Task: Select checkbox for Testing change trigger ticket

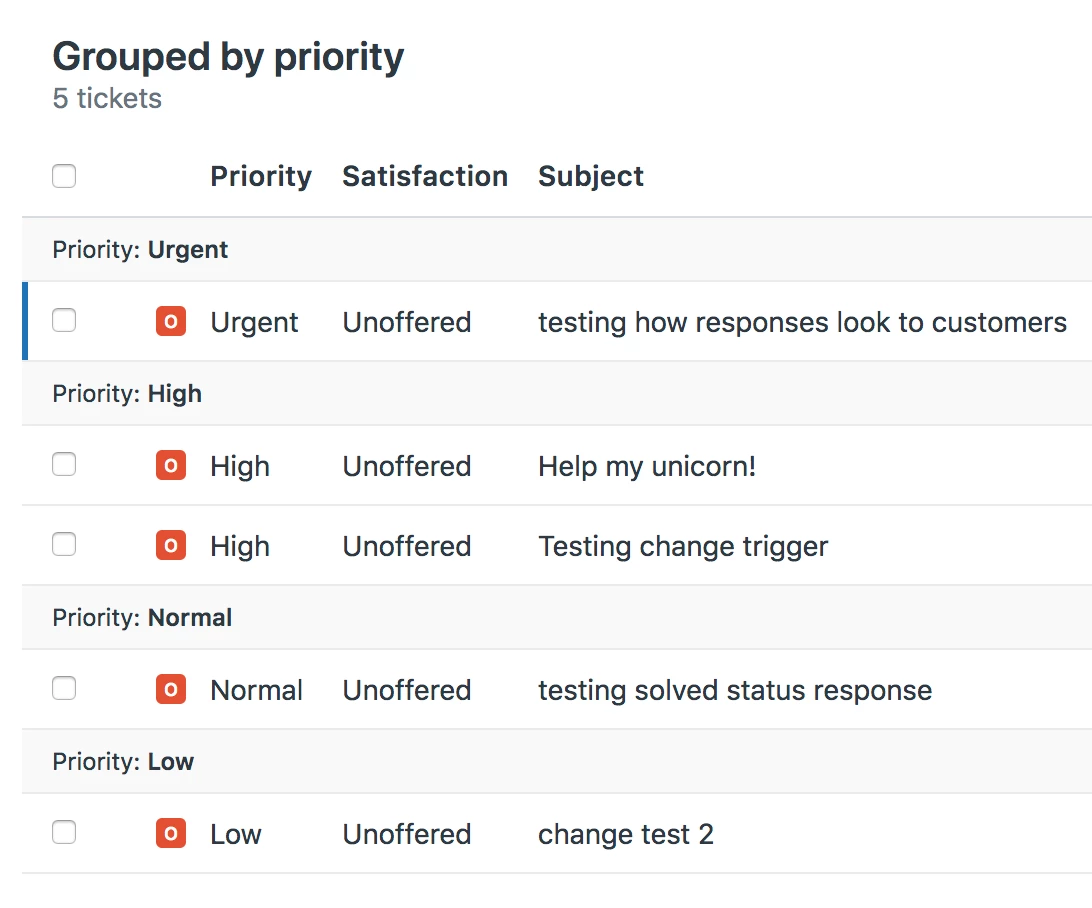Action: [64, 545]
